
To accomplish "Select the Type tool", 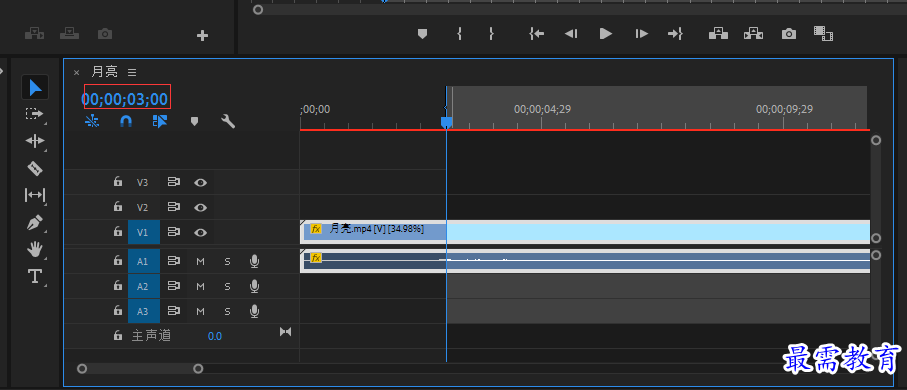I will (35, 277).
